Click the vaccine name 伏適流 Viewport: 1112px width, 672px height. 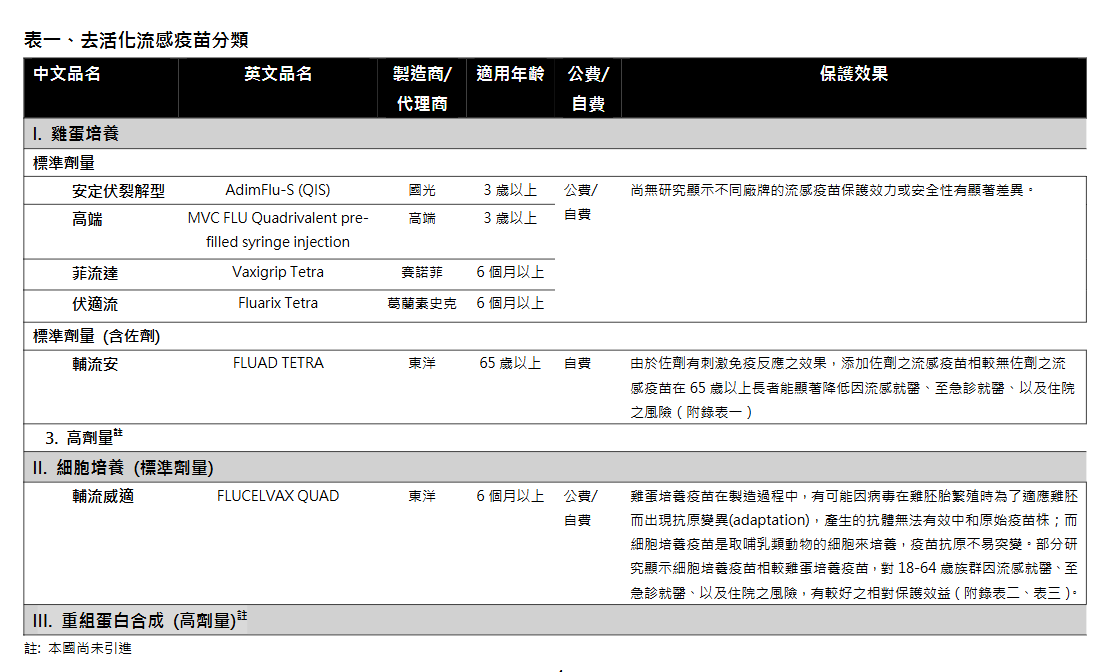pos(95,304)
